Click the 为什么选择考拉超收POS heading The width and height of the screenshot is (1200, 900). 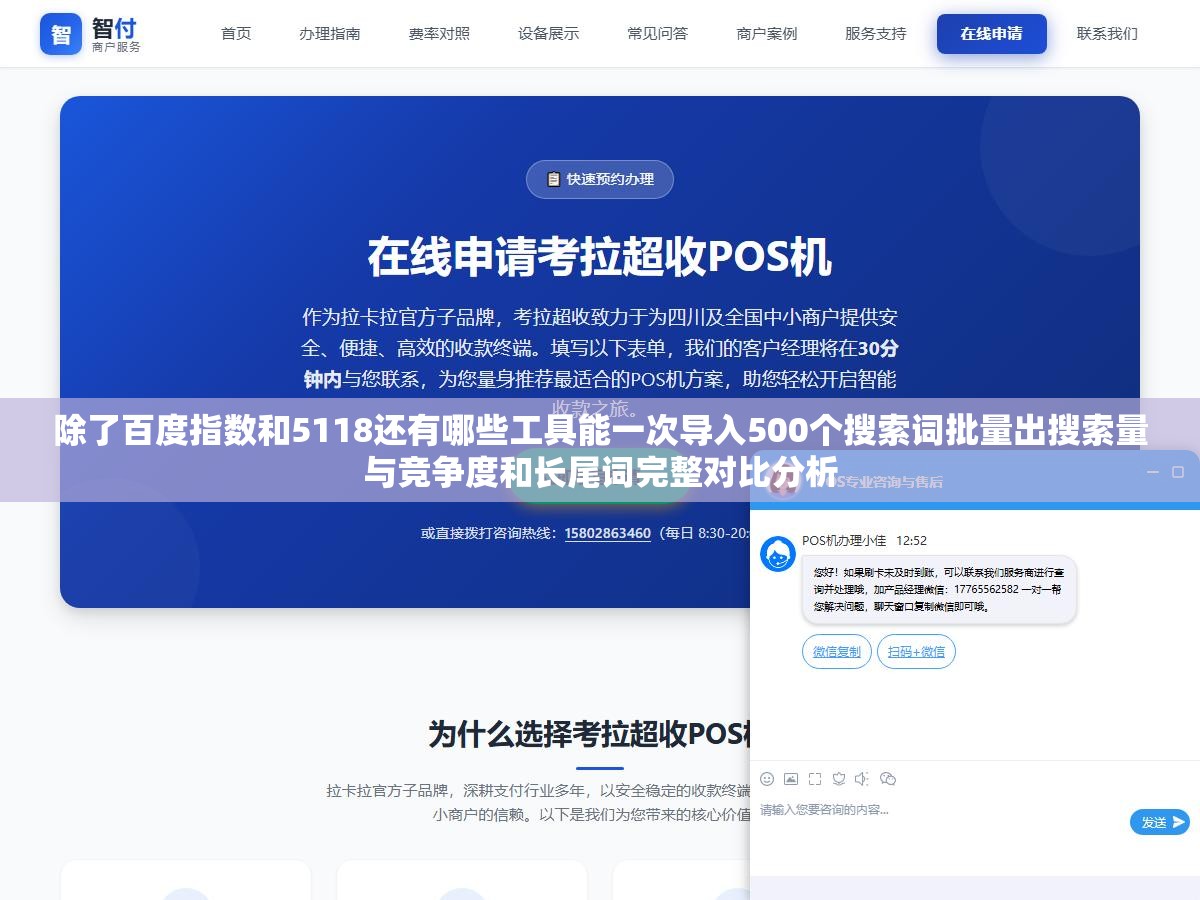[x=590, y=734]
